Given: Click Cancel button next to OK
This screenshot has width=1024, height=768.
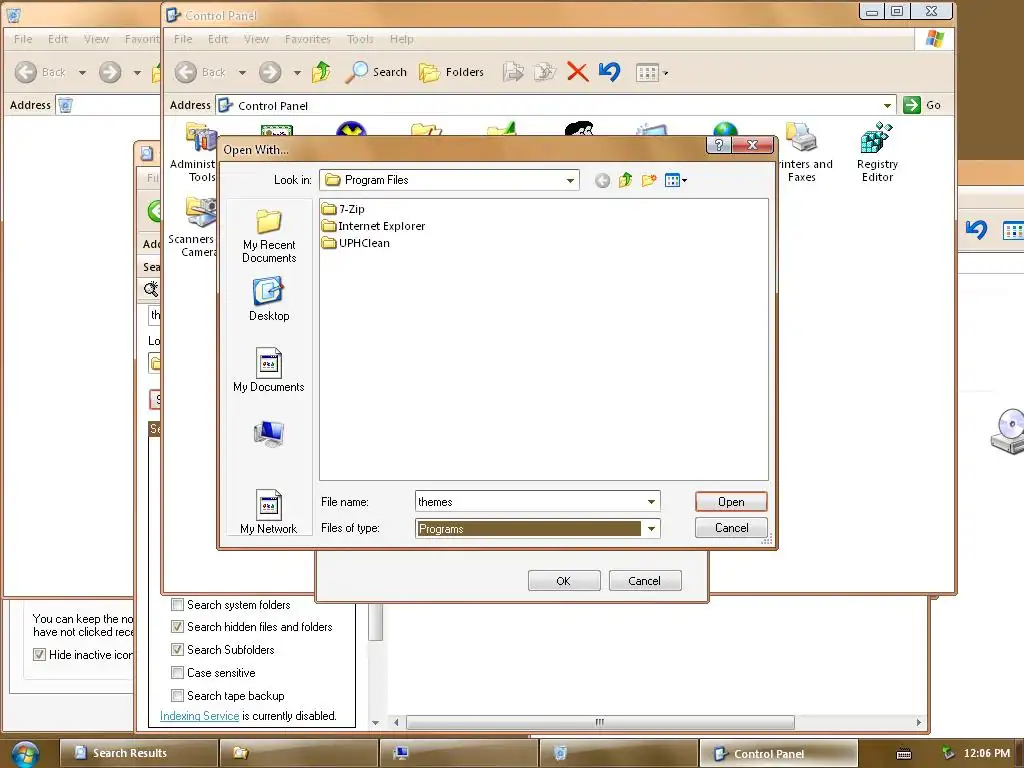Looking at the screenshot, I should [645, 581].
